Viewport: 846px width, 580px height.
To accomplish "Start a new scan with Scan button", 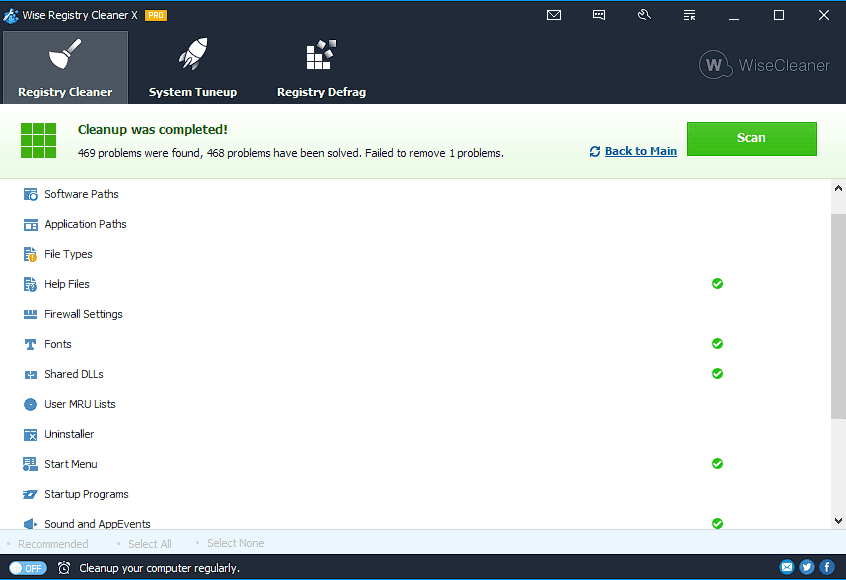I will click(752, 139).
